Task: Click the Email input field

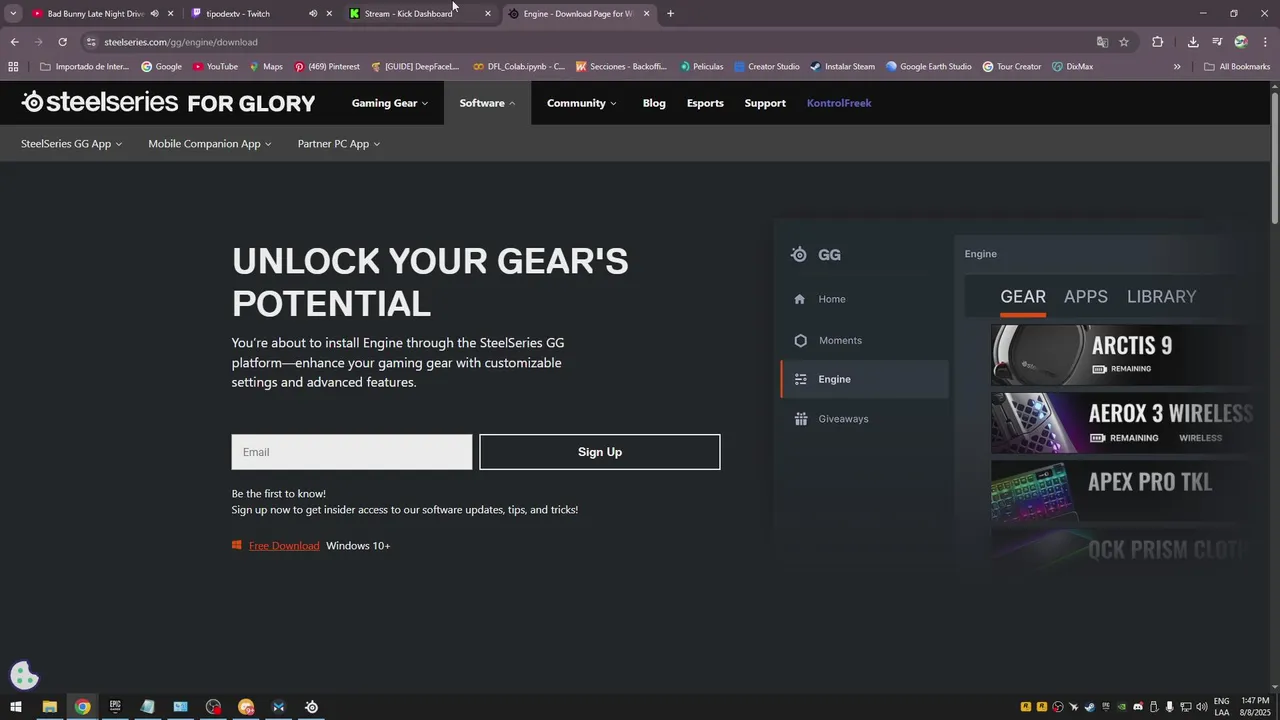Action: click(352, 452)
